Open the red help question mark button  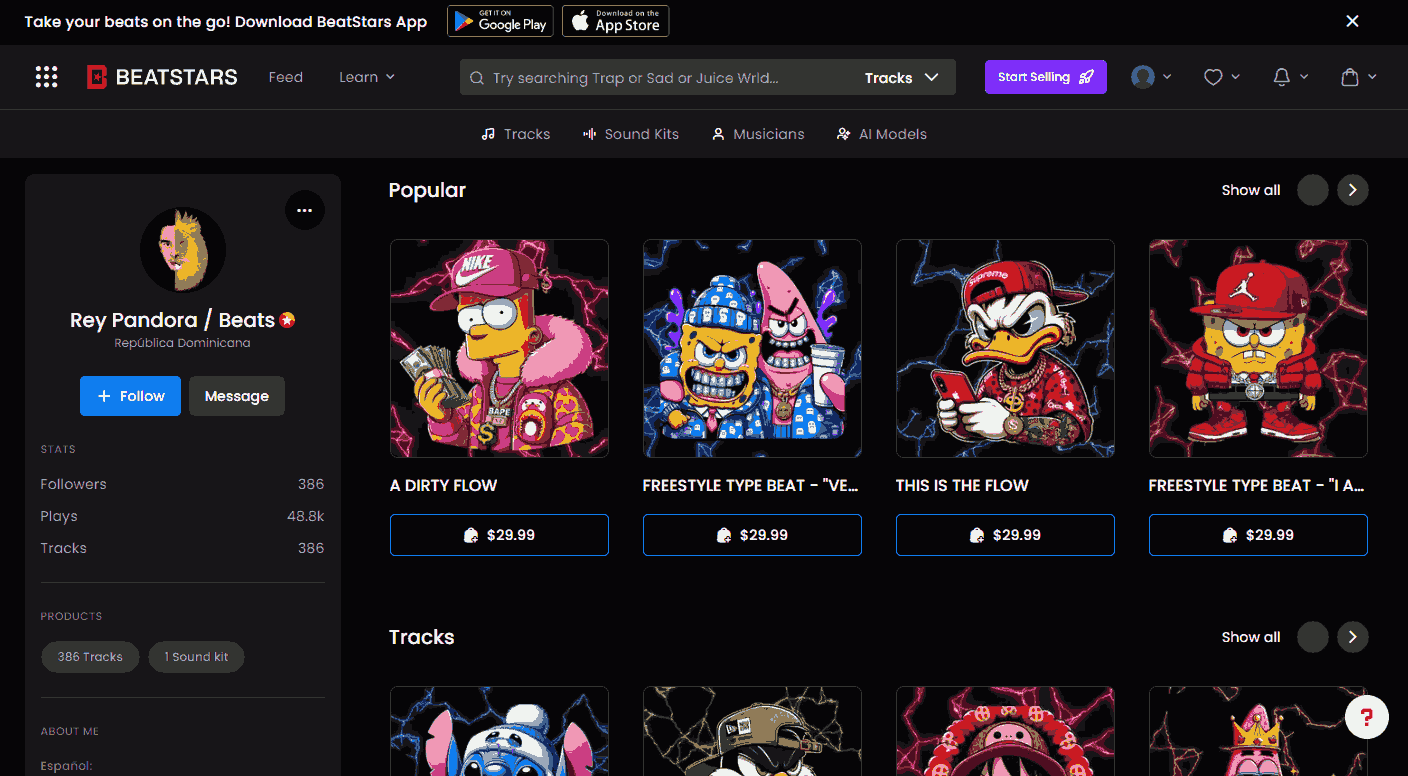coord(1367,717)
